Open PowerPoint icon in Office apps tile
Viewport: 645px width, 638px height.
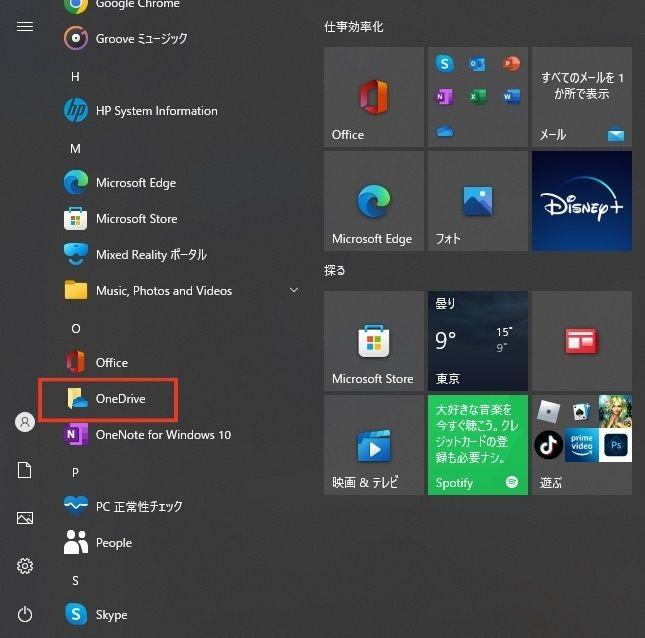point(511,64)
